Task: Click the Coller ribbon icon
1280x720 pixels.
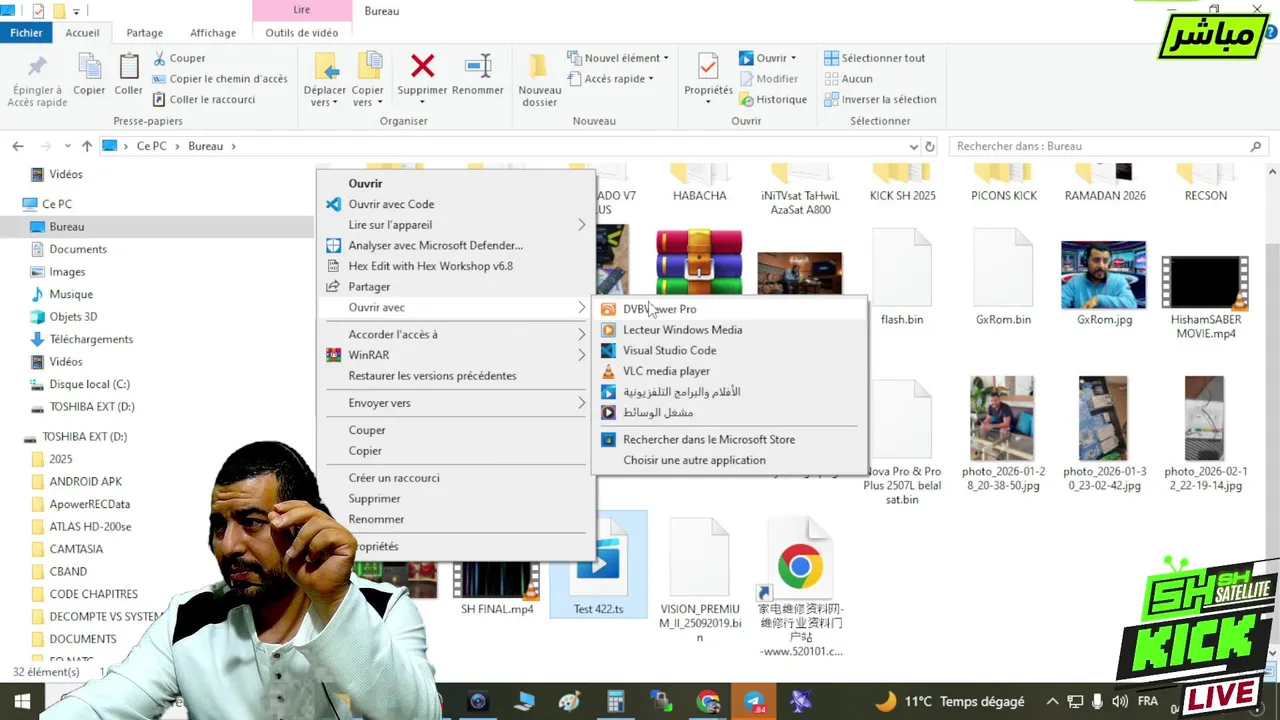Action: click(x=128, y=76)
